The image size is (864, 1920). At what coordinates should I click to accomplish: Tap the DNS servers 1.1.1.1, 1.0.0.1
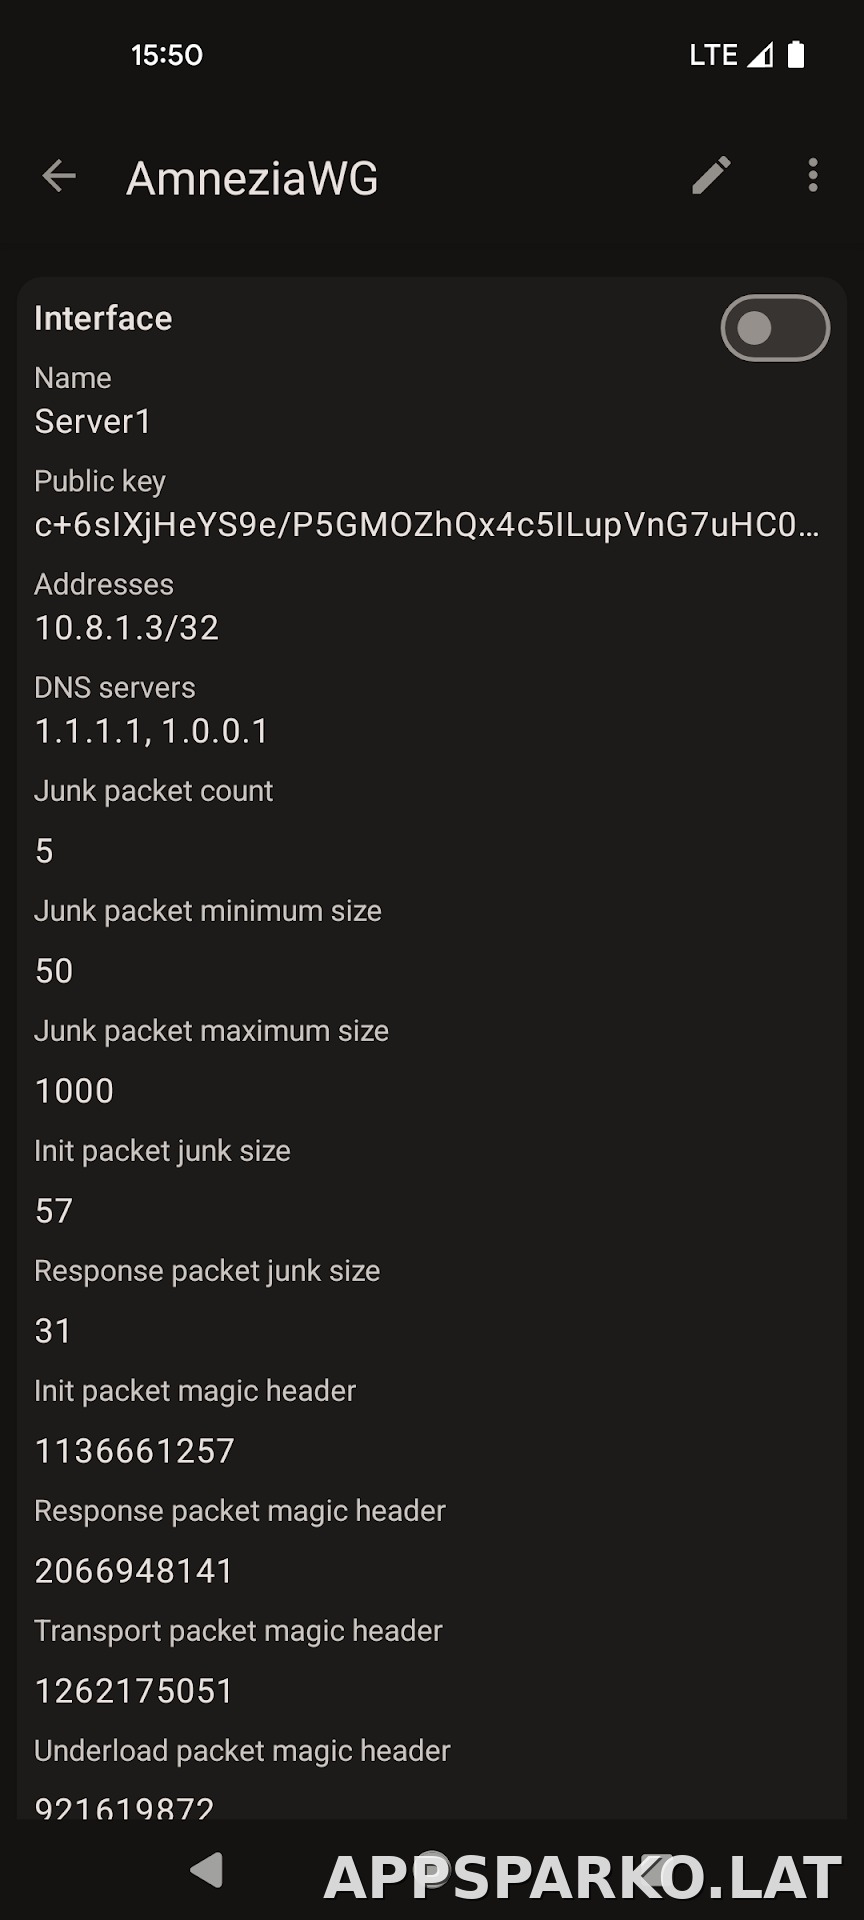[x=152, y=731]
